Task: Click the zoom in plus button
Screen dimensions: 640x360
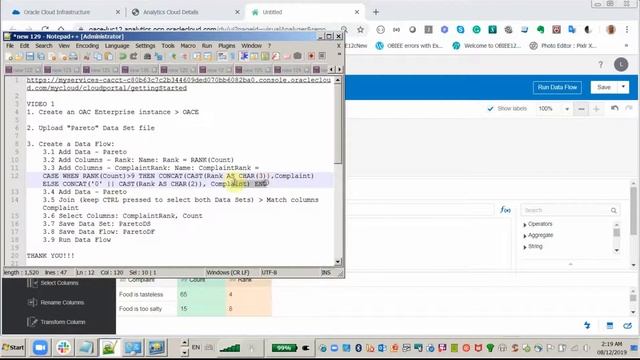Action: pyautogui.click(x=596, y=109)
